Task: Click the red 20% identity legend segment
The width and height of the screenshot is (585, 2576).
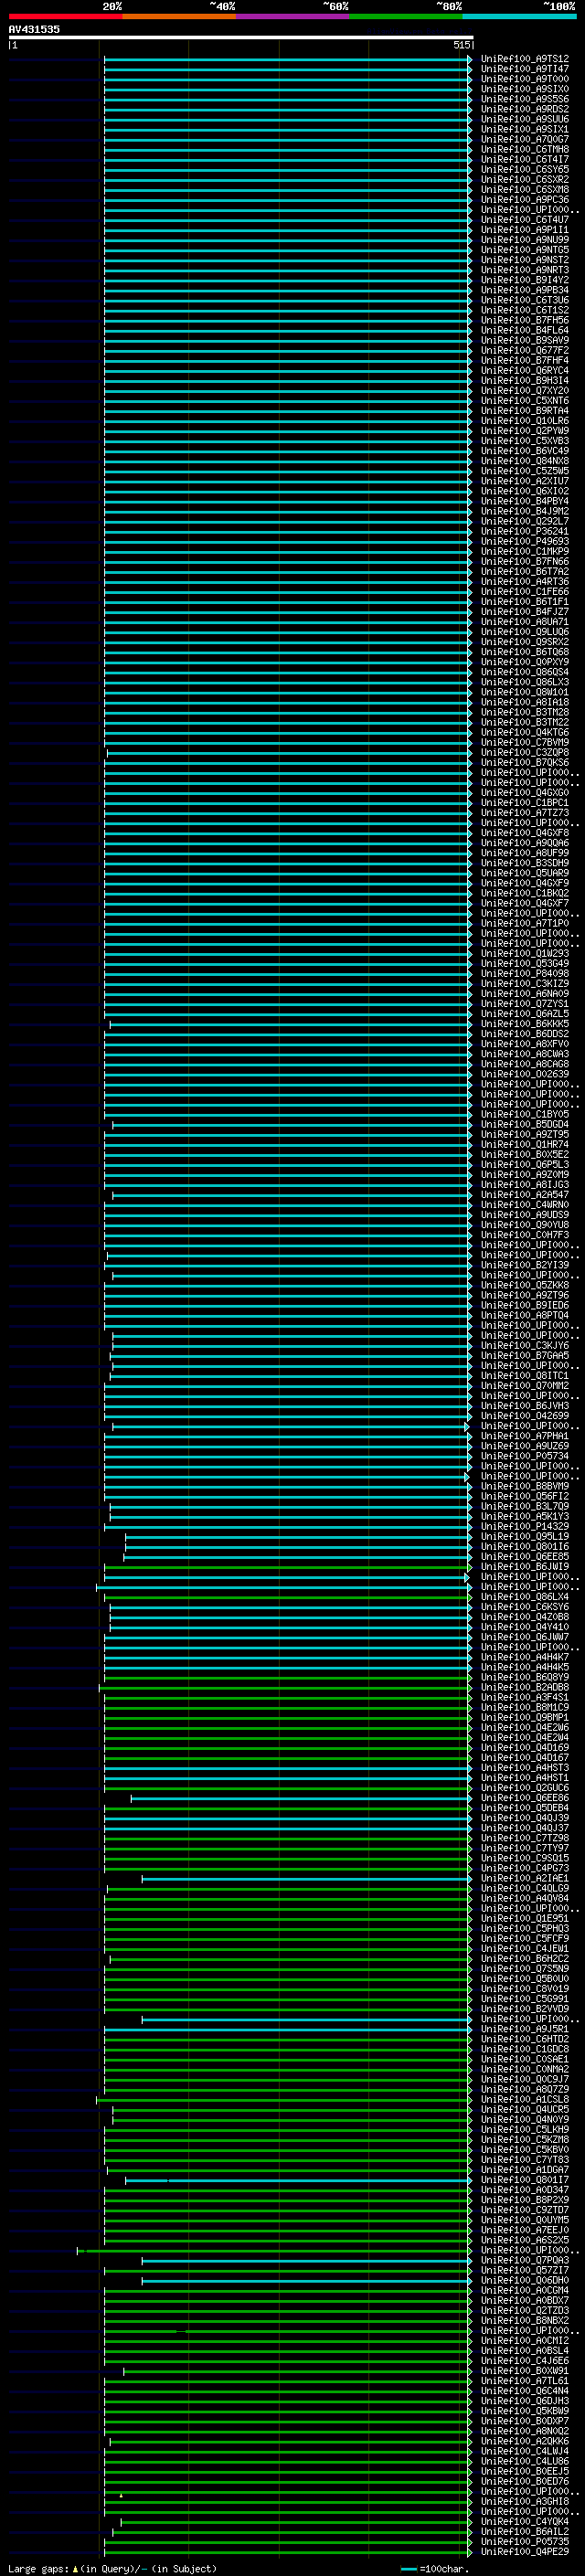Action: click(66, 16)
